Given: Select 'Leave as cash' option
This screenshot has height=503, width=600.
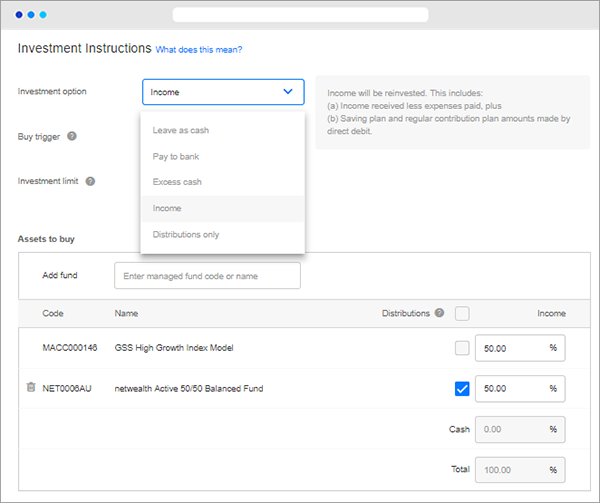Looking at the screenshot, I should click(181, 130).
